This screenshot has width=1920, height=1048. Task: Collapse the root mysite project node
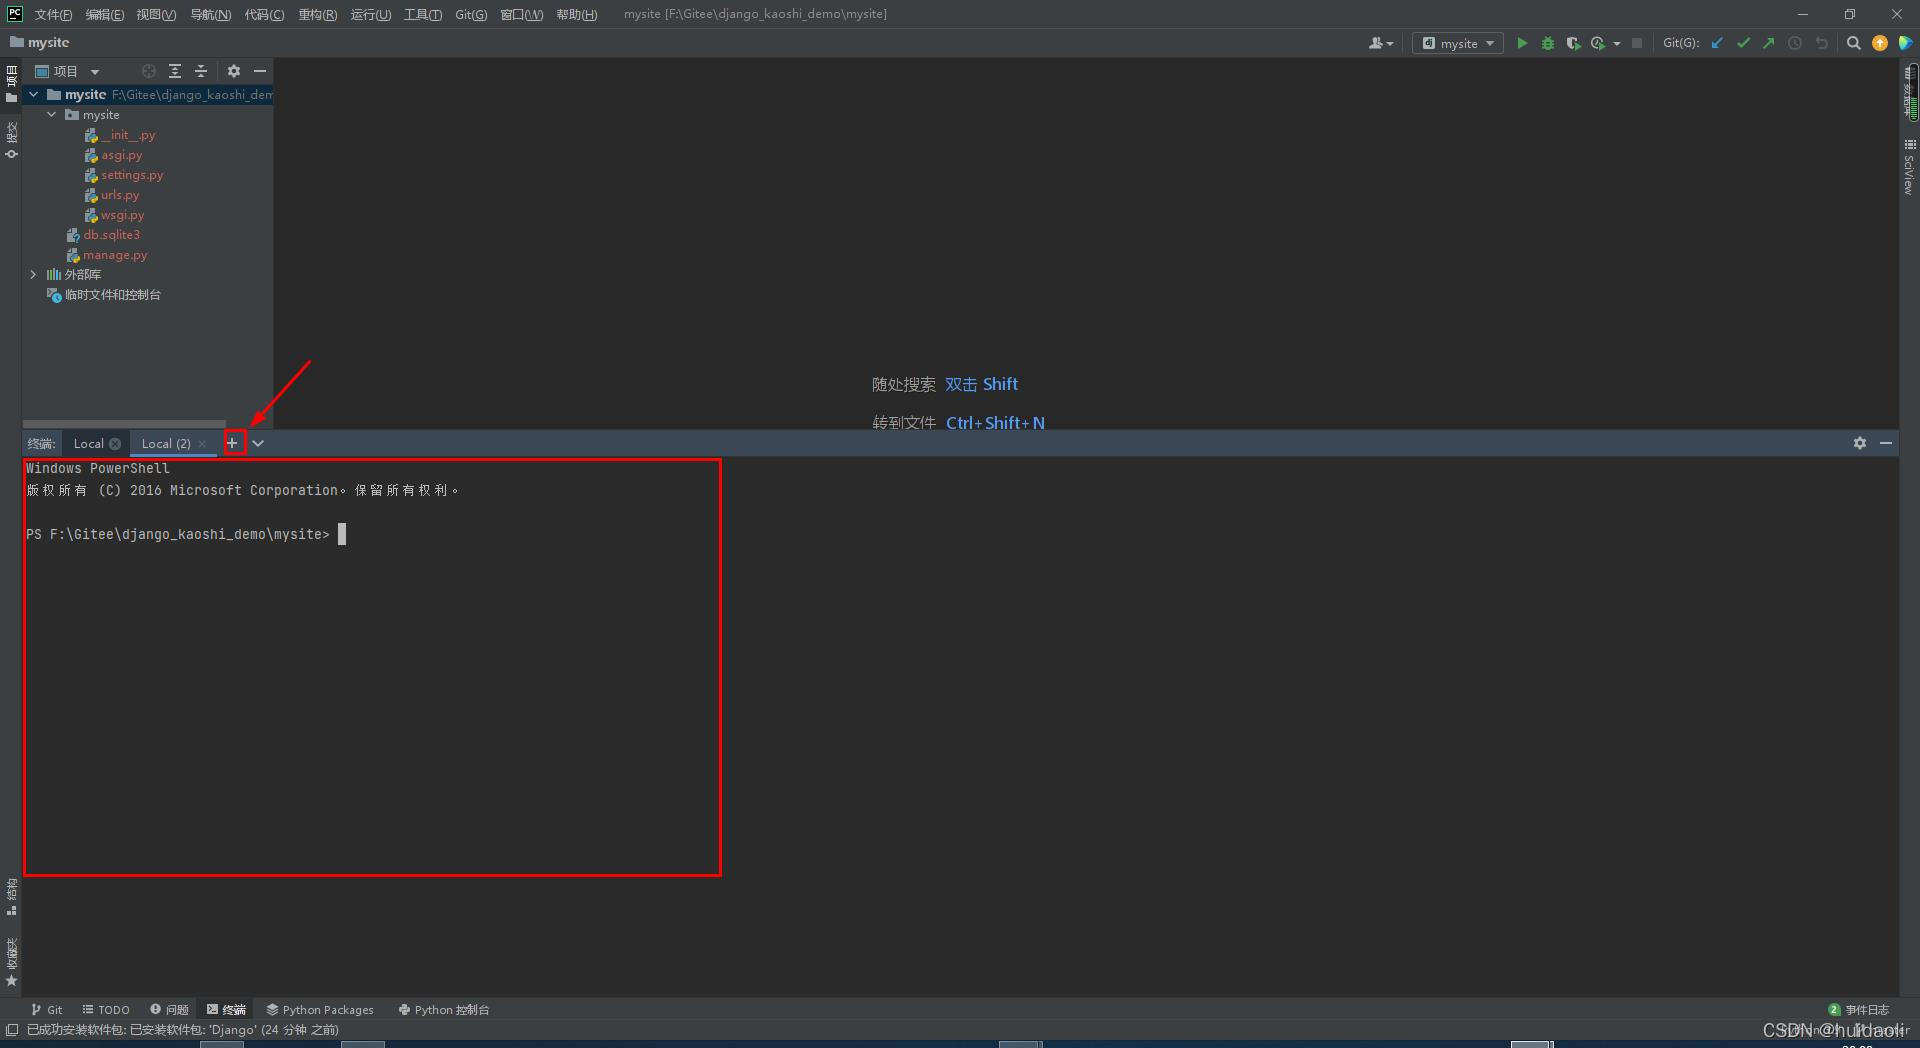click(x=33, y=94)
